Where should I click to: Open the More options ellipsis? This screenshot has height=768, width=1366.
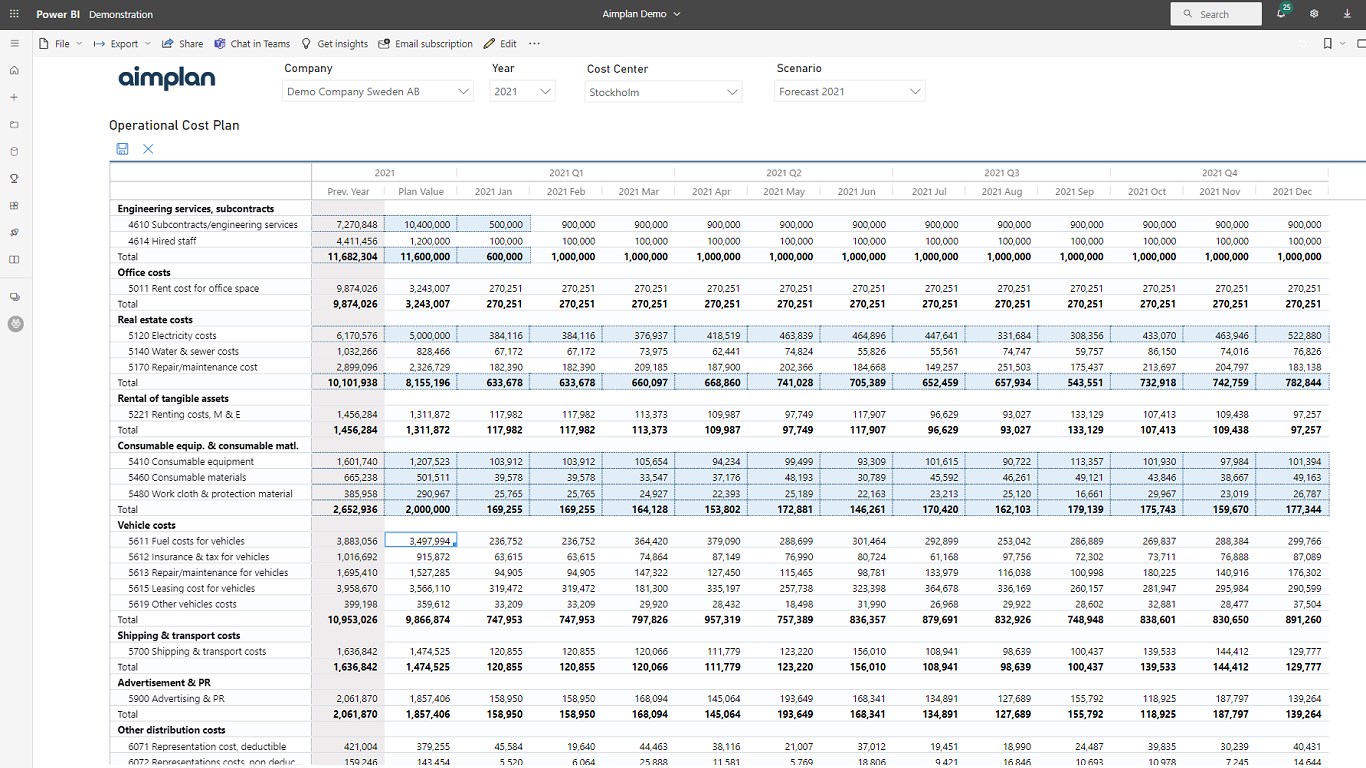tap(534, 44)
